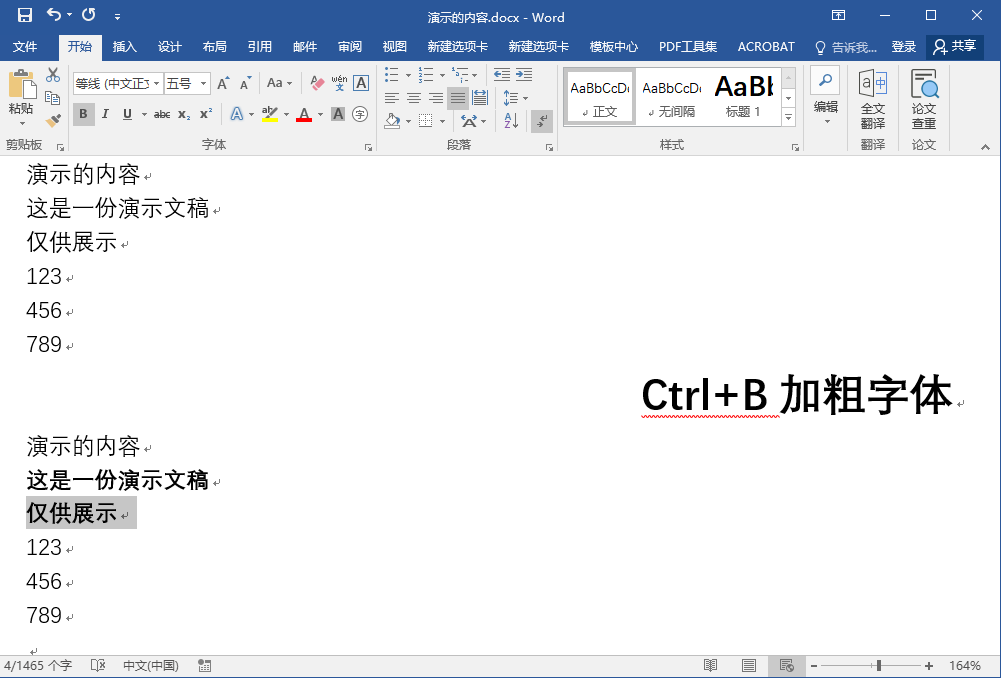
Task: Click the word count 4/1465 个字
Action: [38, 666]
